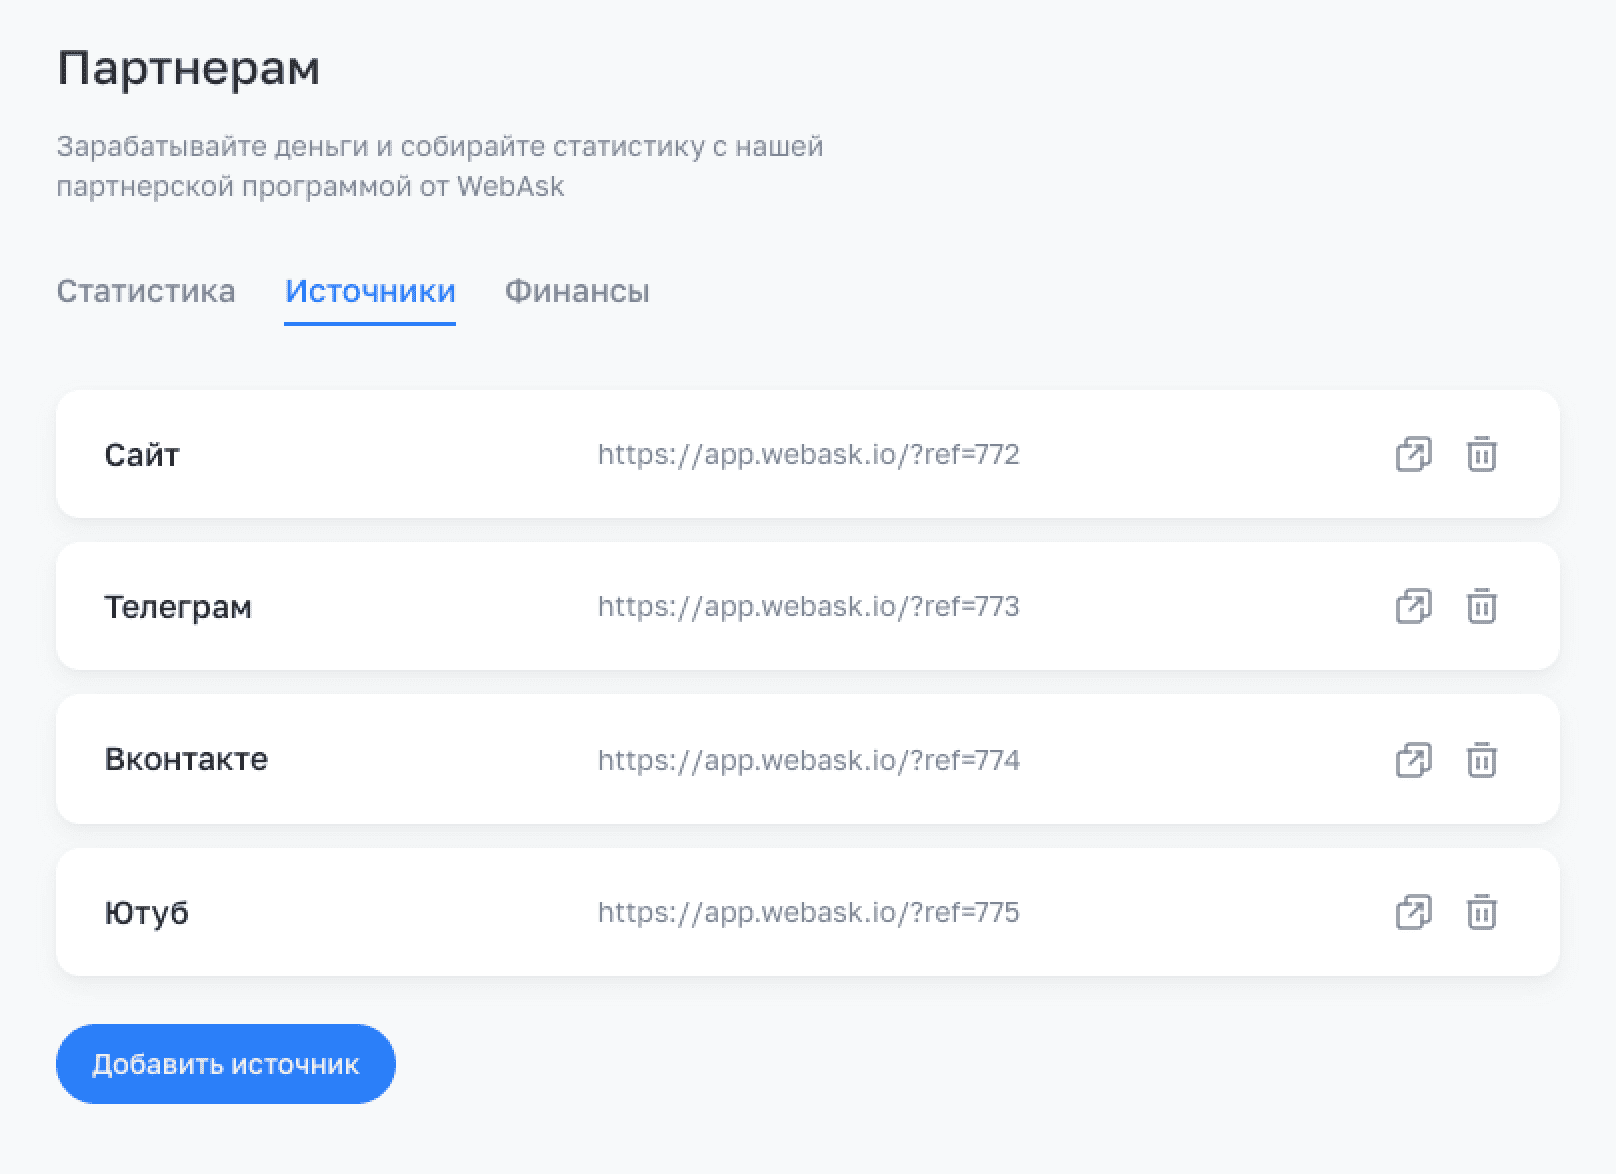Delete the Ютуб source
Image resolution: width=1616 pixels, height=1174 pixels.
tap(1481, 912)
